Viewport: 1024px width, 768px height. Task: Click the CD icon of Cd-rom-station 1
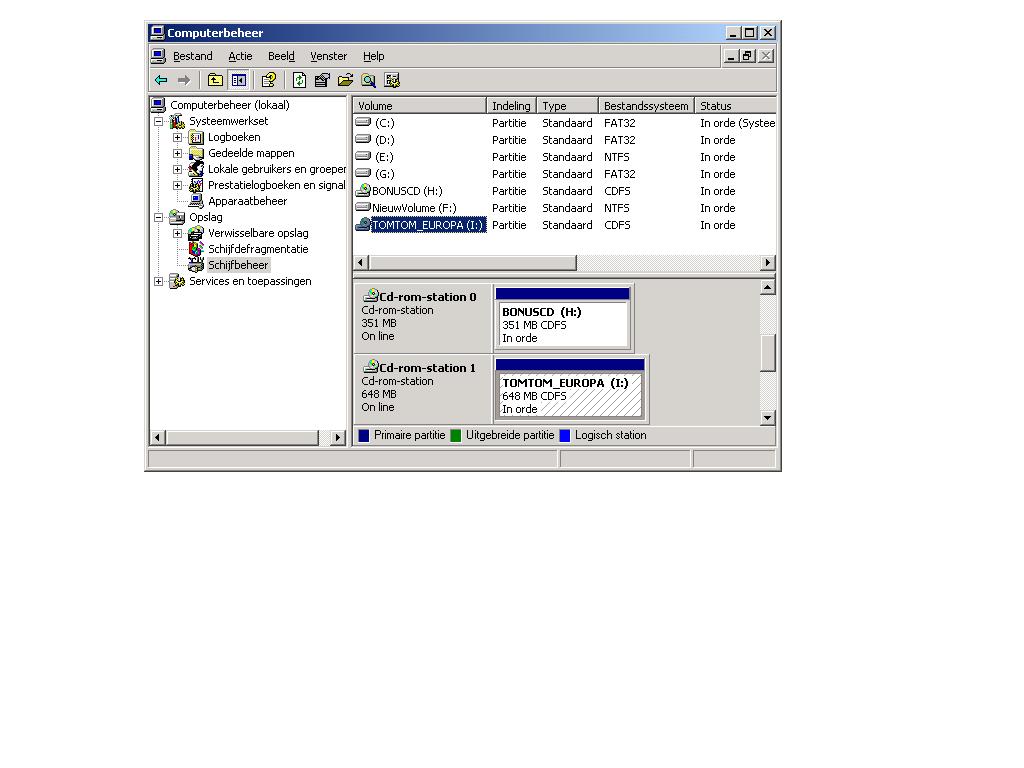372,366
